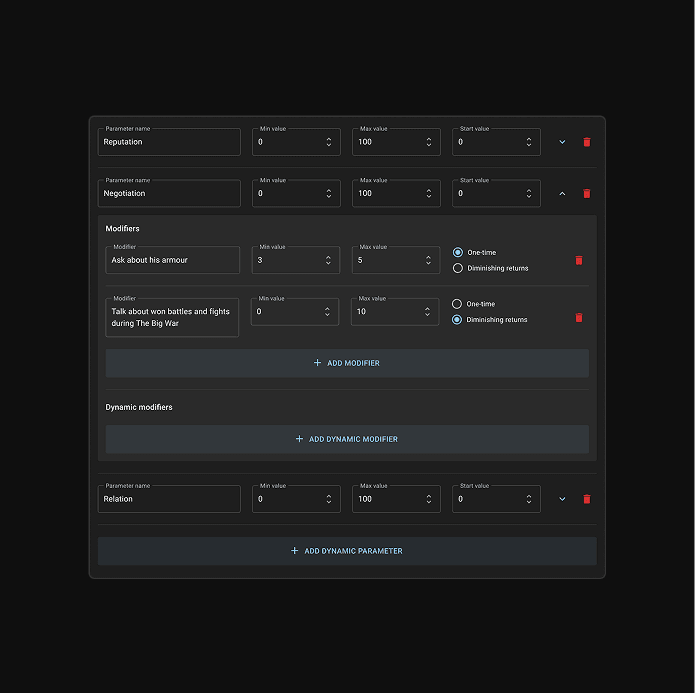The width and height of the screenshot is (695, 693).
Task: Delete the 'Talk about won battles' modifier
Action: point(578,318)
